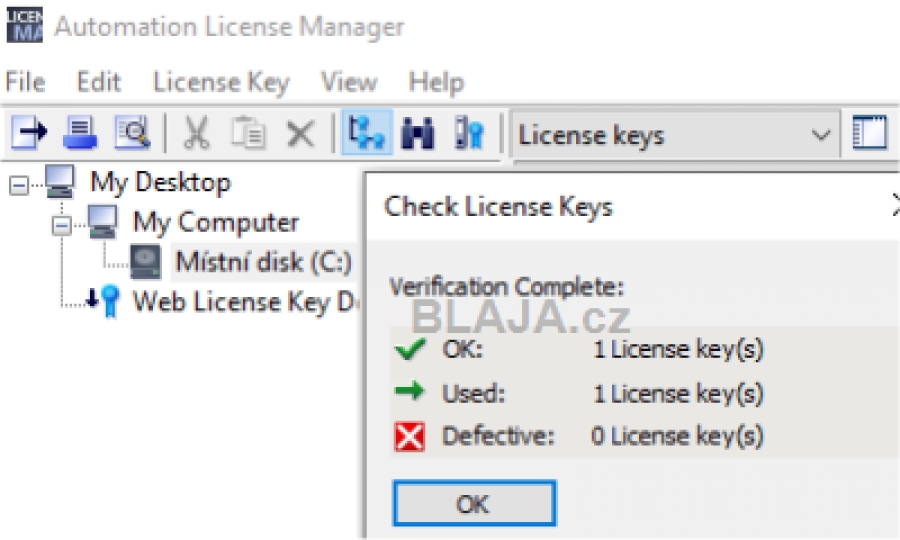Open the File menu
Screen dimensions: 900x540
pos(25,82)
